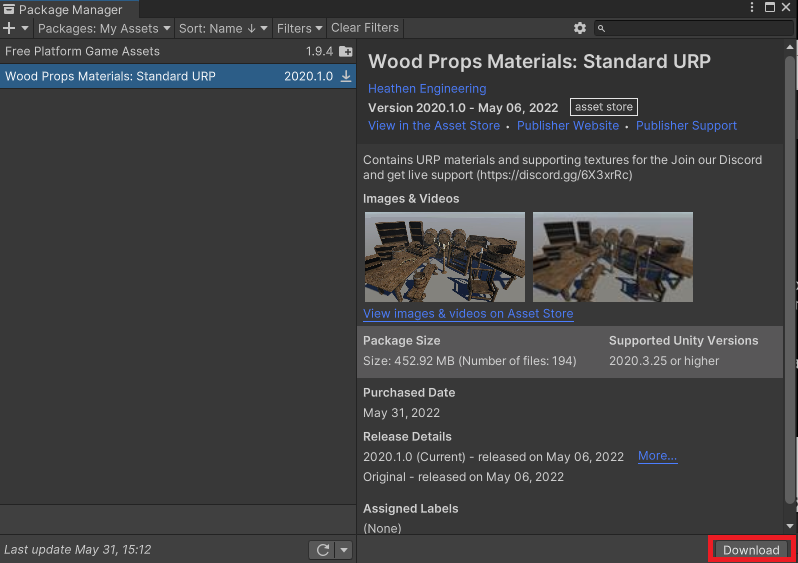The width and height of the screenshot is (798, 563).
Task: Click the View in the Asset Store link
Action: click(434, 126)
